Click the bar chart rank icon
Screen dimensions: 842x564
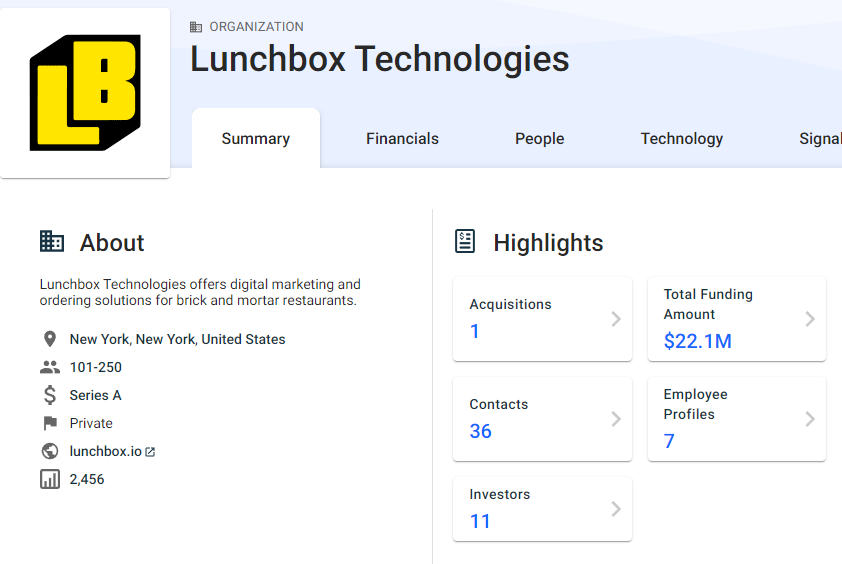pyautogui.click(x=50, y=479)
